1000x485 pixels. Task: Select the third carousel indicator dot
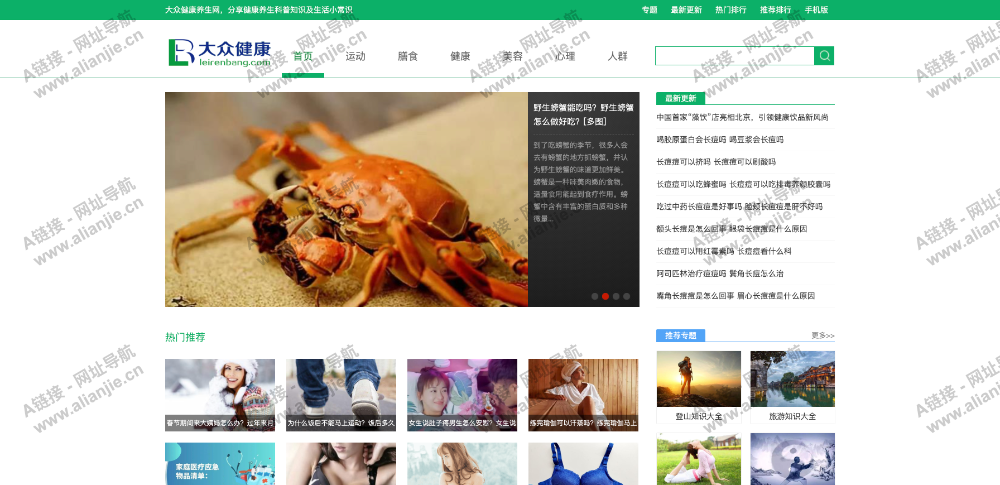click(x=616, y=296)
